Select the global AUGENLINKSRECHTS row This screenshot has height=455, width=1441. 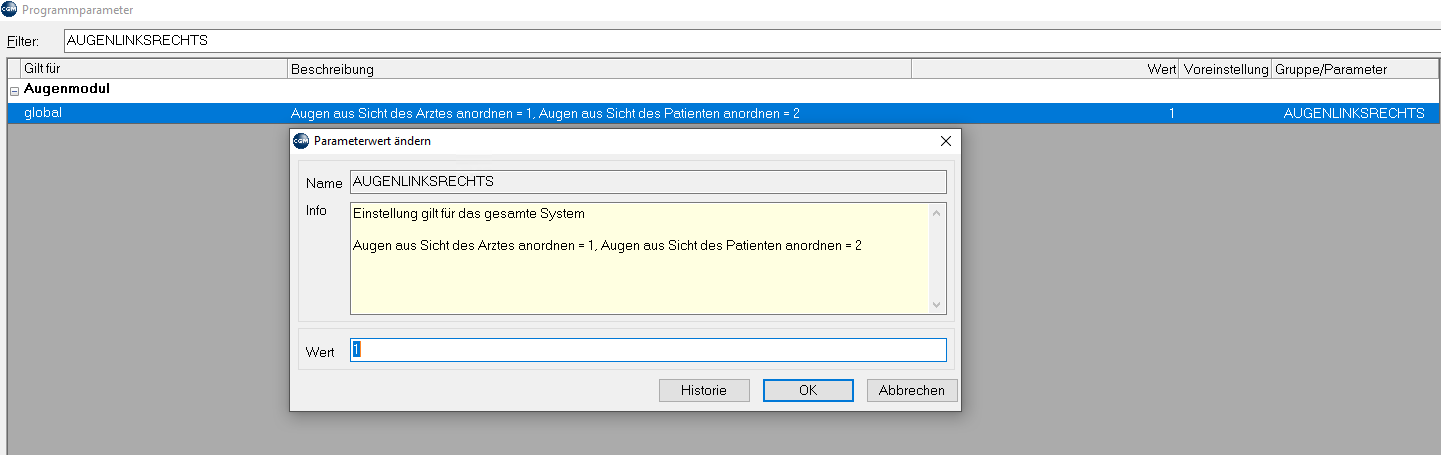724,113
